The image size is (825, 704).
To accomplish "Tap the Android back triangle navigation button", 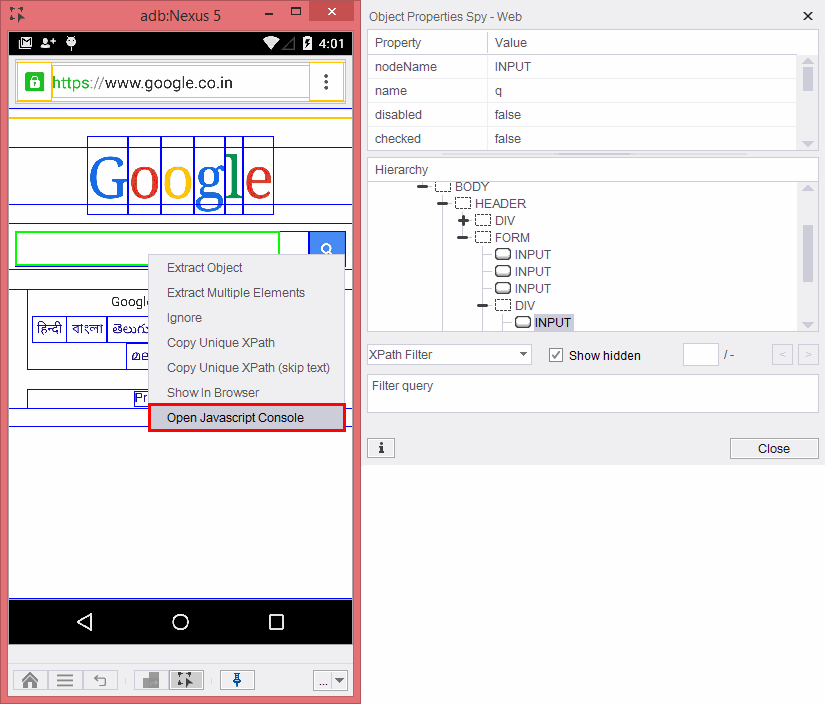I will point(85,622).
